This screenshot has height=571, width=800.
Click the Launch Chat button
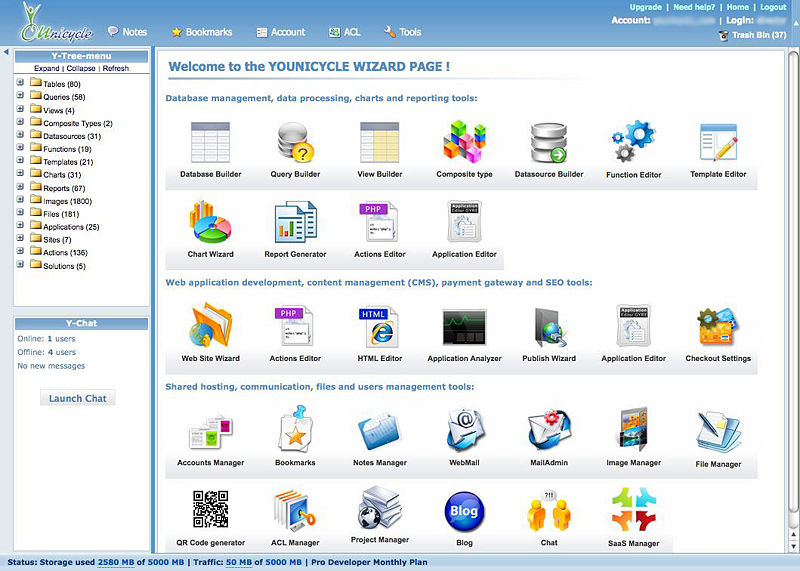(x=78, y=398)
